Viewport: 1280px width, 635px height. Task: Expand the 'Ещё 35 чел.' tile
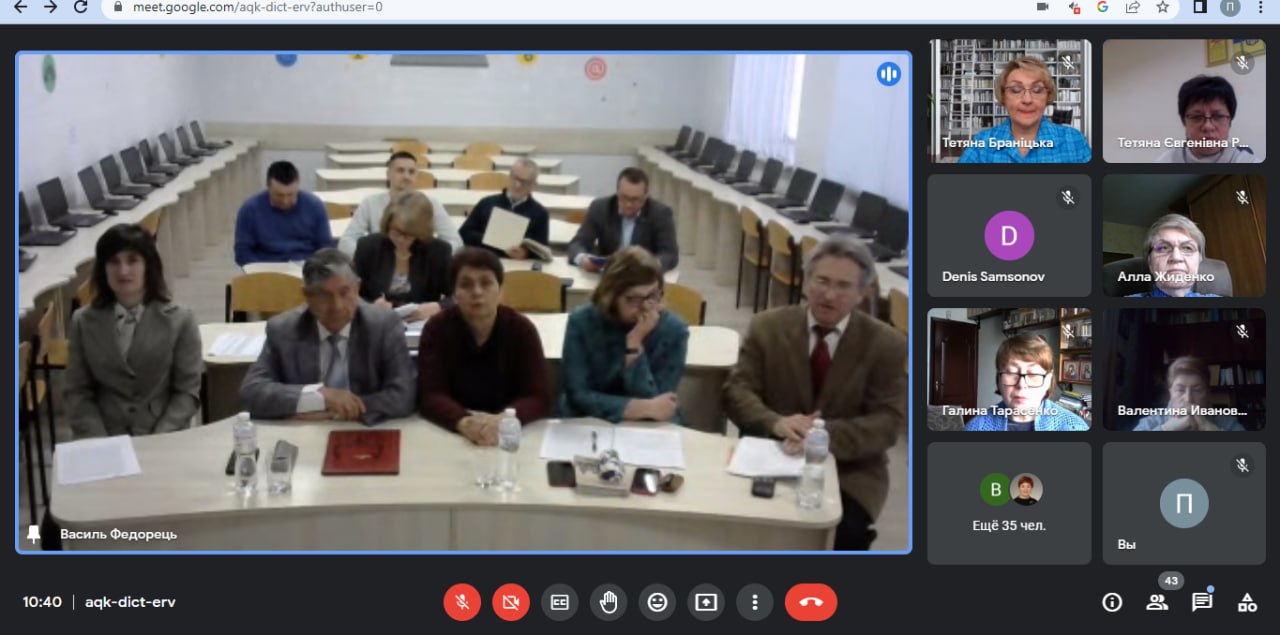pos(1009,504)
